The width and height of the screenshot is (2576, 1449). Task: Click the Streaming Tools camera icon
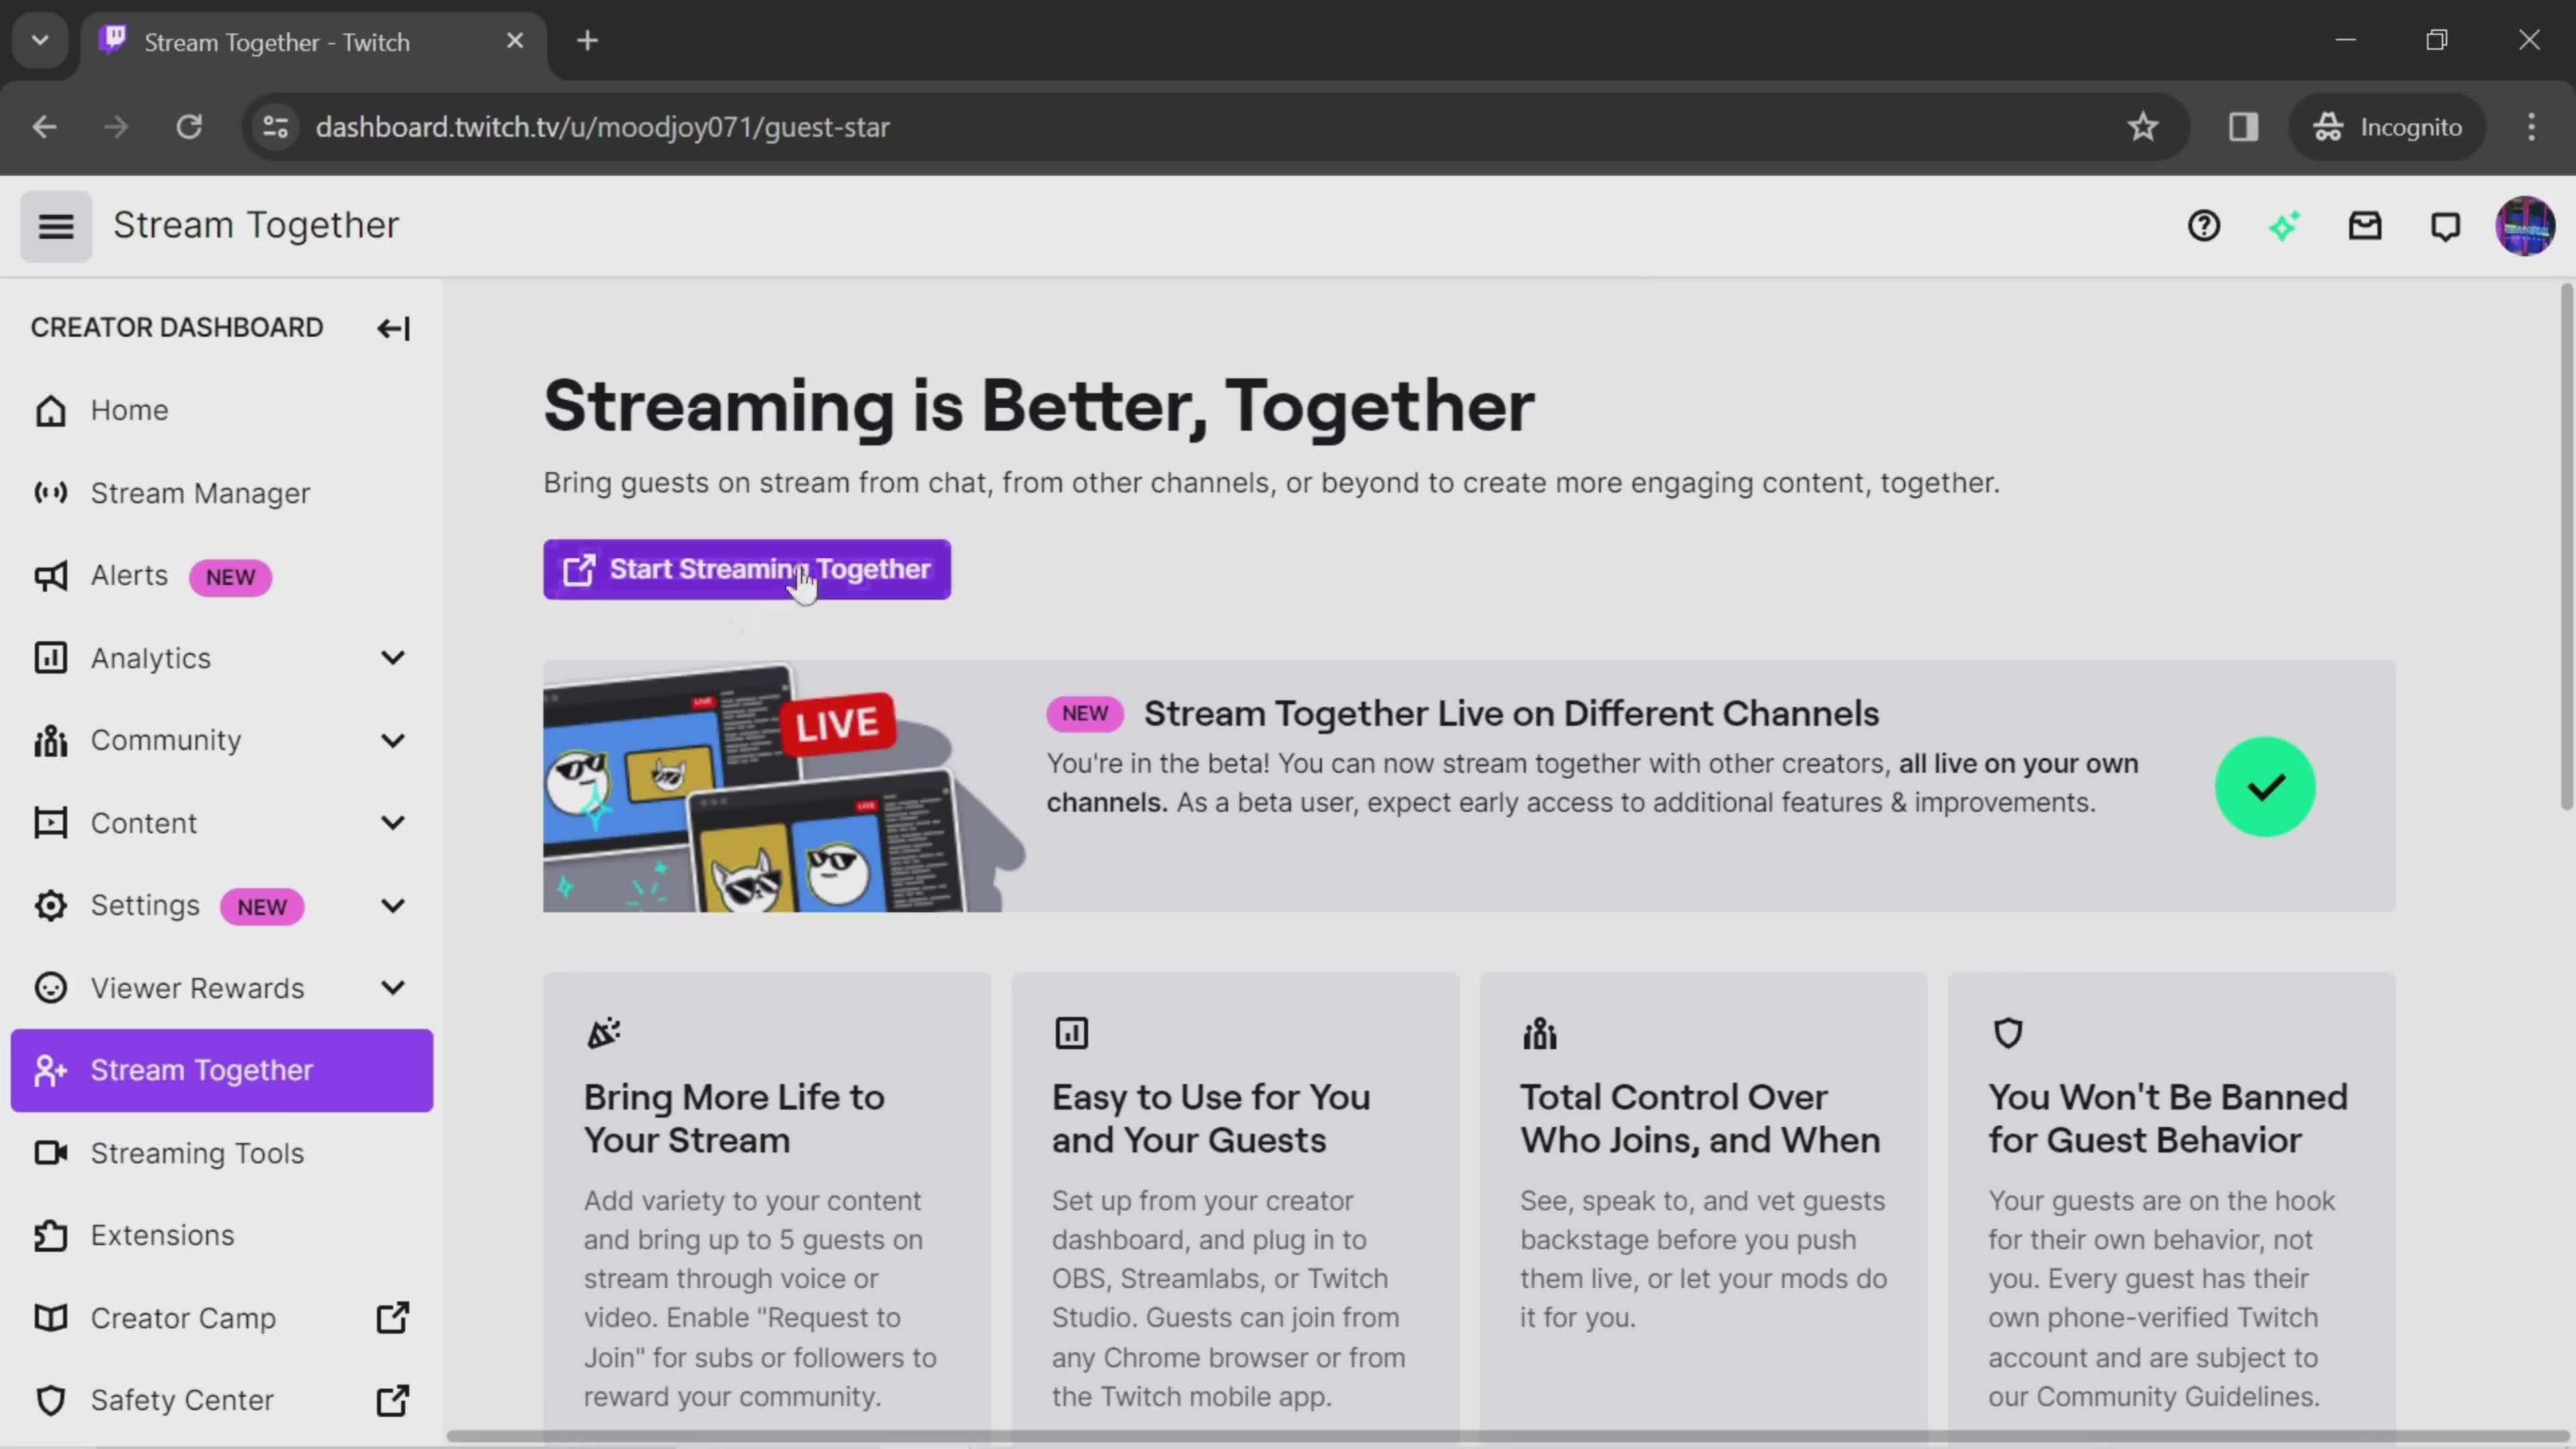click(x=50, y=1153)
